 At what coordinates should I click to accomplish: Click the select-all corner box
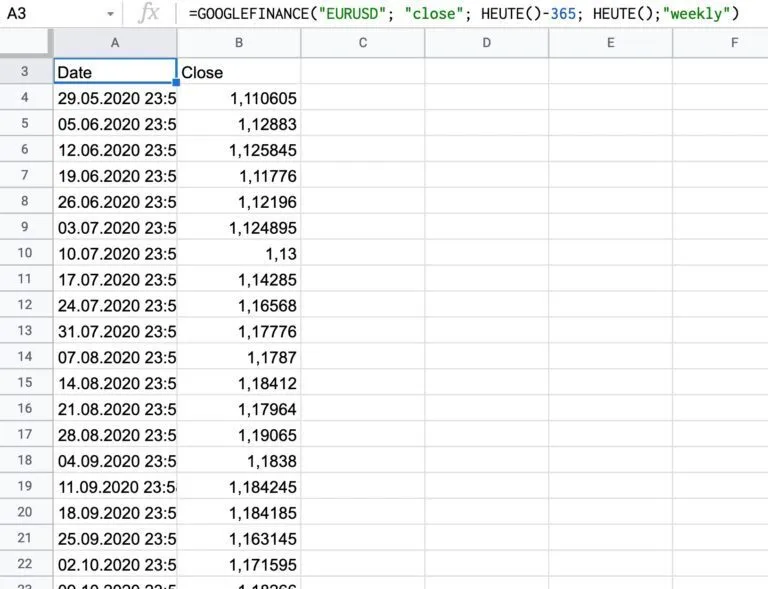[x=25, y=43]
